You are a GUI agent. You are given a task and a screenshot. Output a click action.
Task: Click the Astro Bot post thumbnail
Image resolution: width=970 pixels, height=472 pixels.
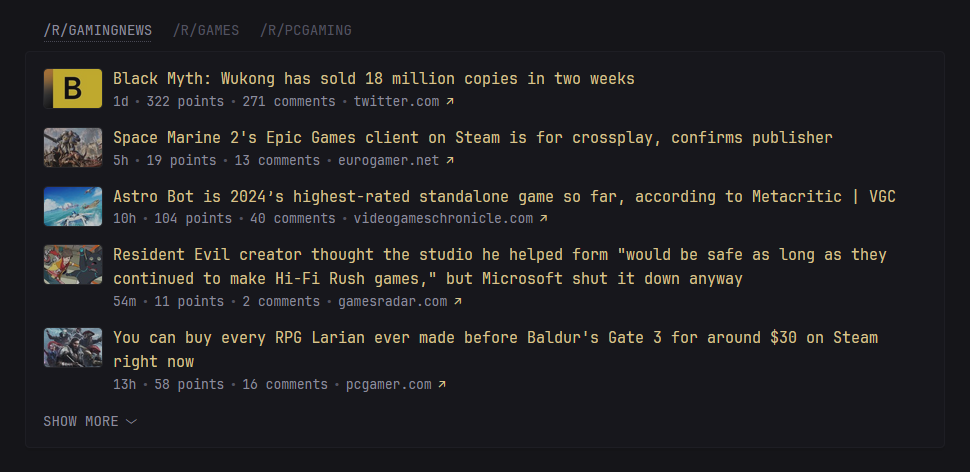click(x=73, y=206)
